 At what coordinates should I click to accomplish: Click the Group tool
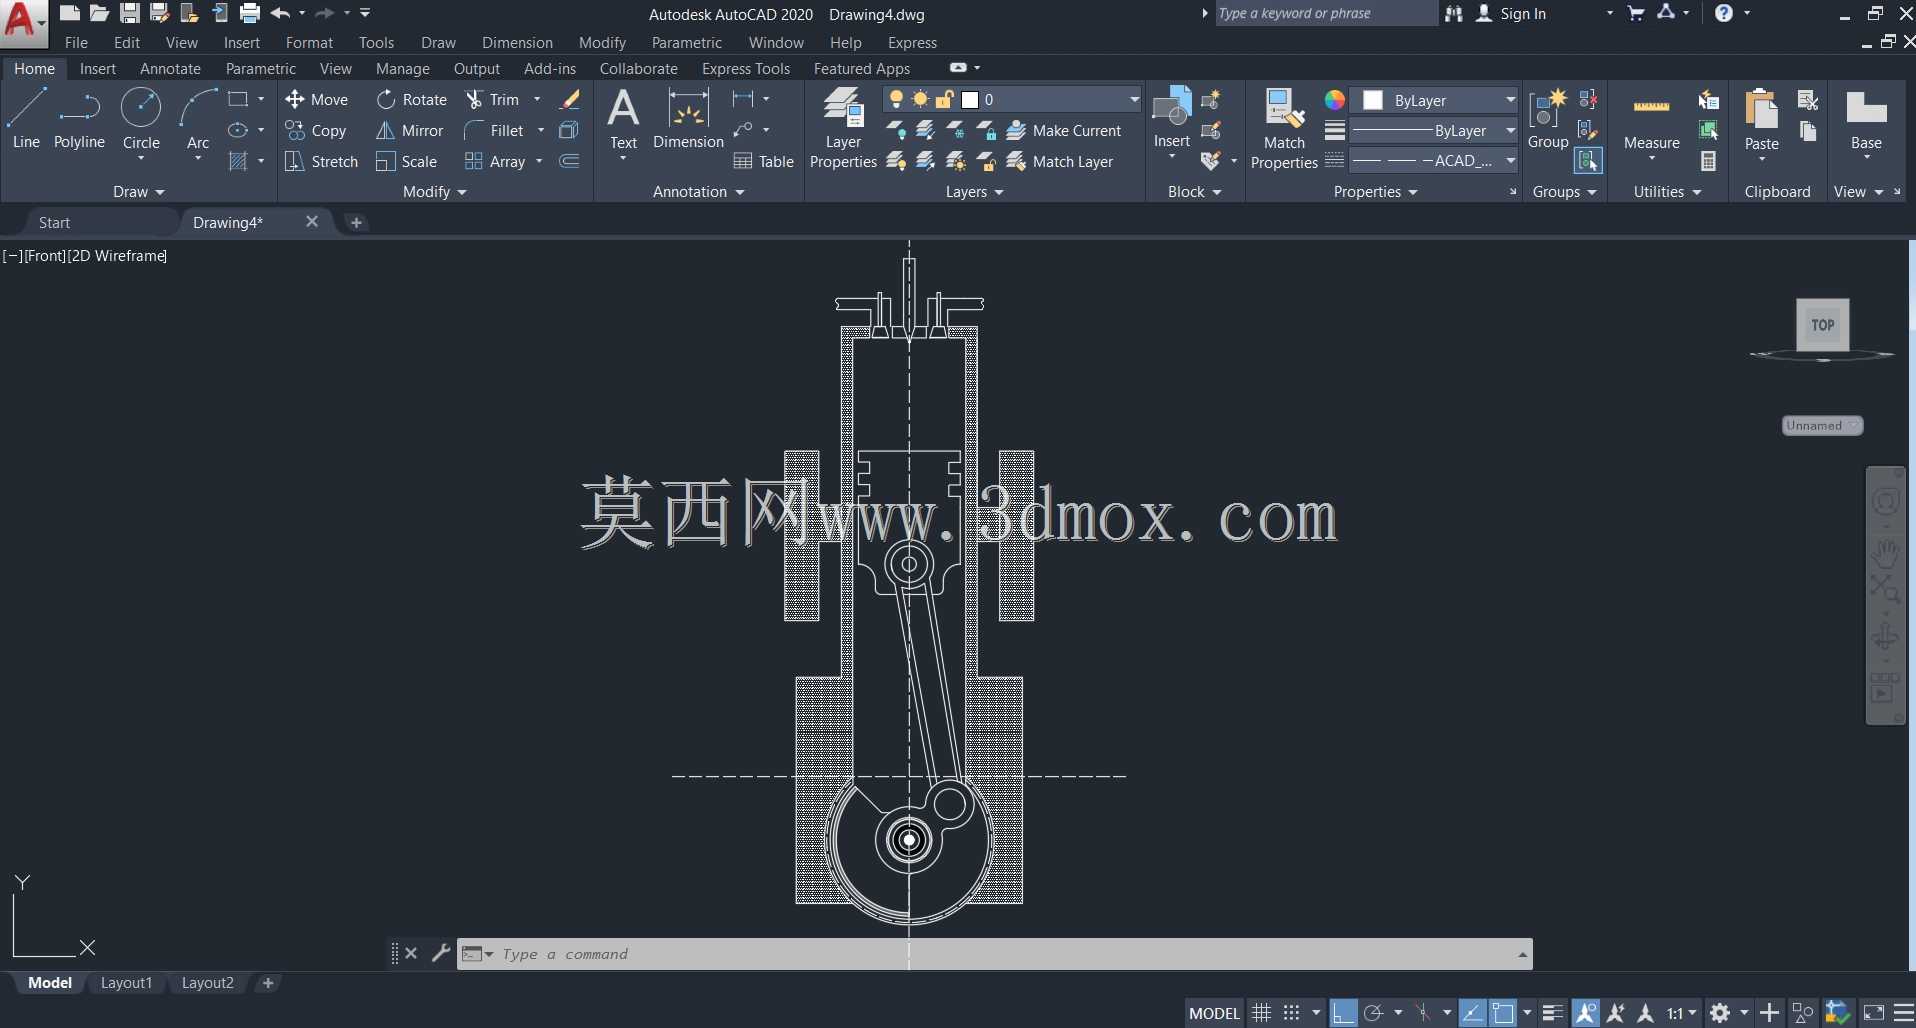coord(1548,119)
